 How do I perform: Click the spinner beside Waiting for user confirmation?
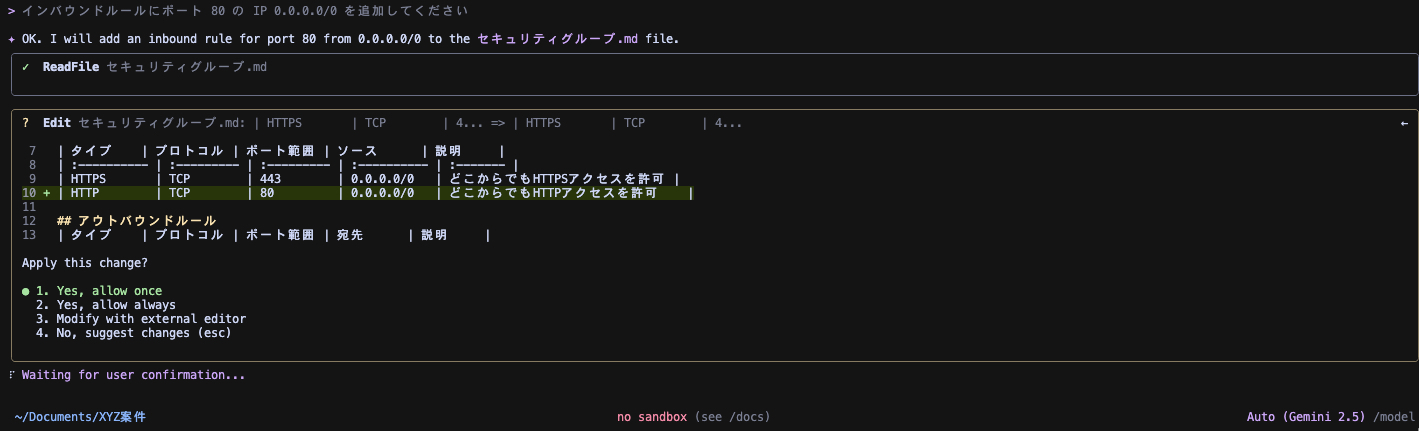(11, 376)
